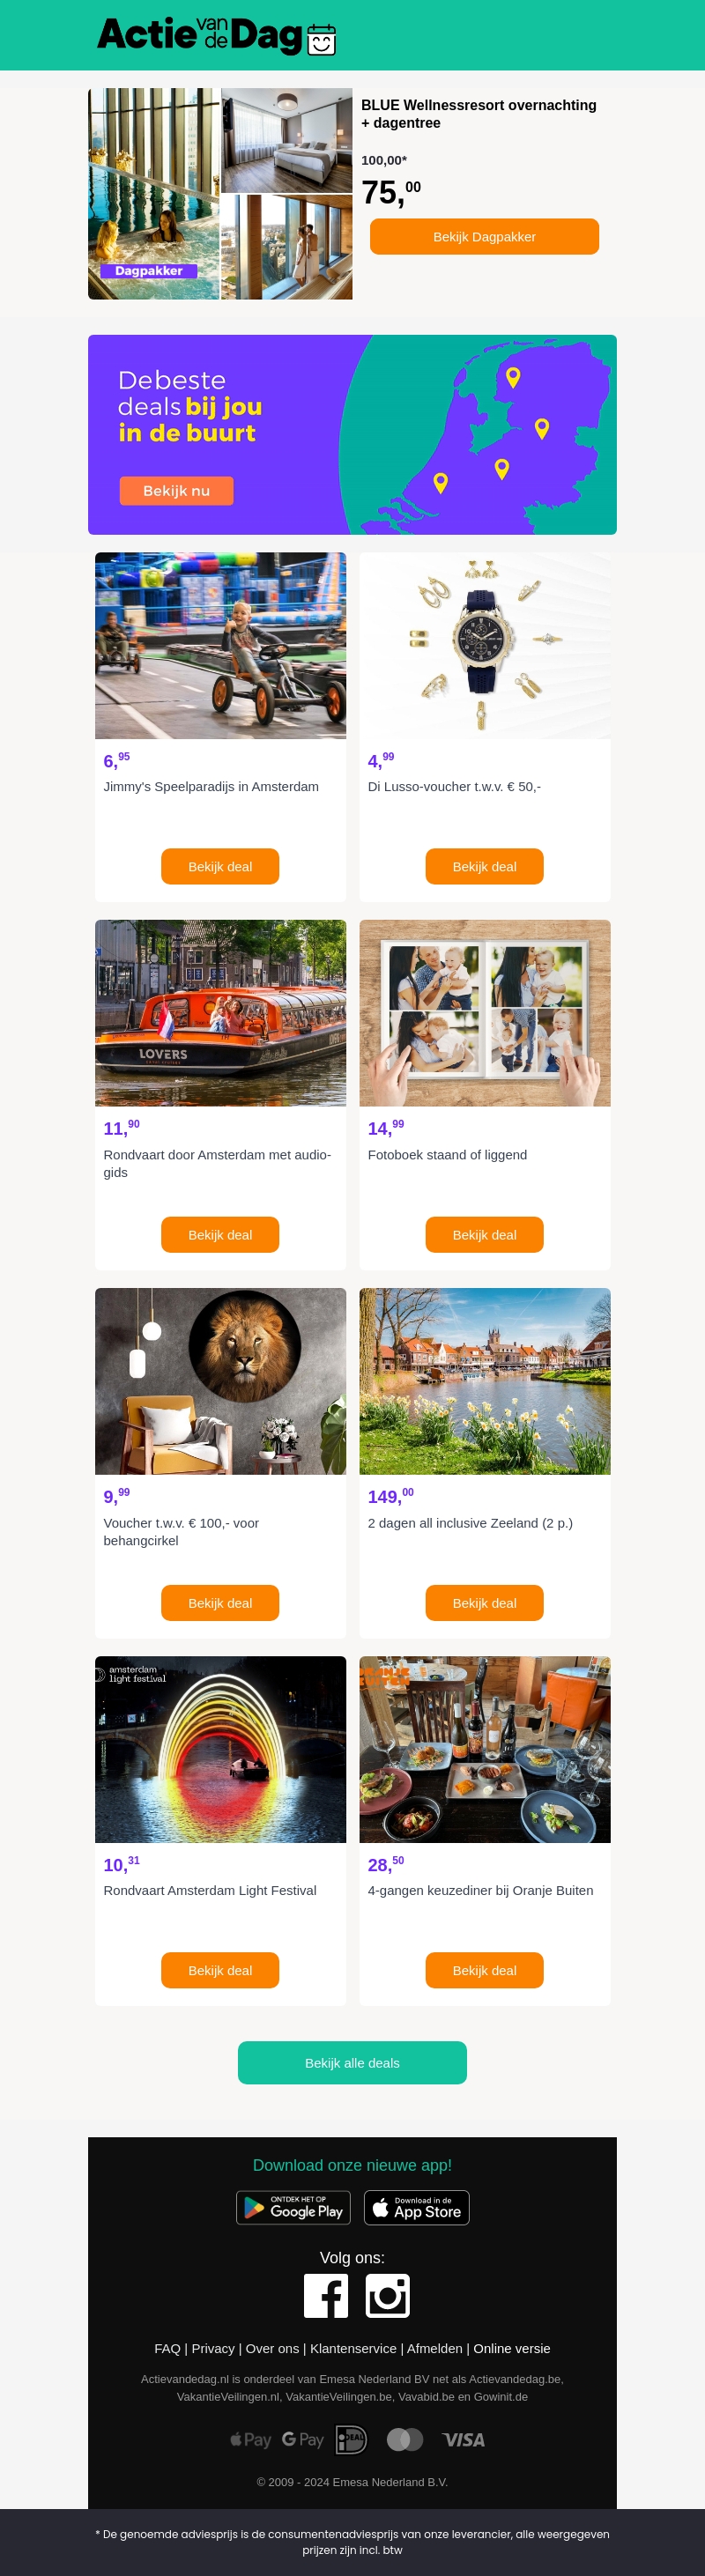The image size is (705, 2576).
Task: Click the Afmelden unsubscribe link
Action: point(434,2348)
